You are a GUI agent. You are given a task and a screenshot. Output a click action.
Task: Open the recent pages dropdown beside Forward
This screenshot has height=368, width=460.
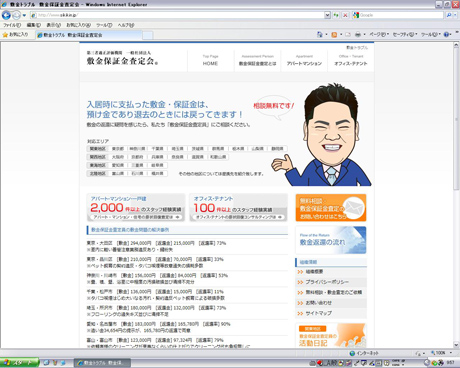pos(24,15)
